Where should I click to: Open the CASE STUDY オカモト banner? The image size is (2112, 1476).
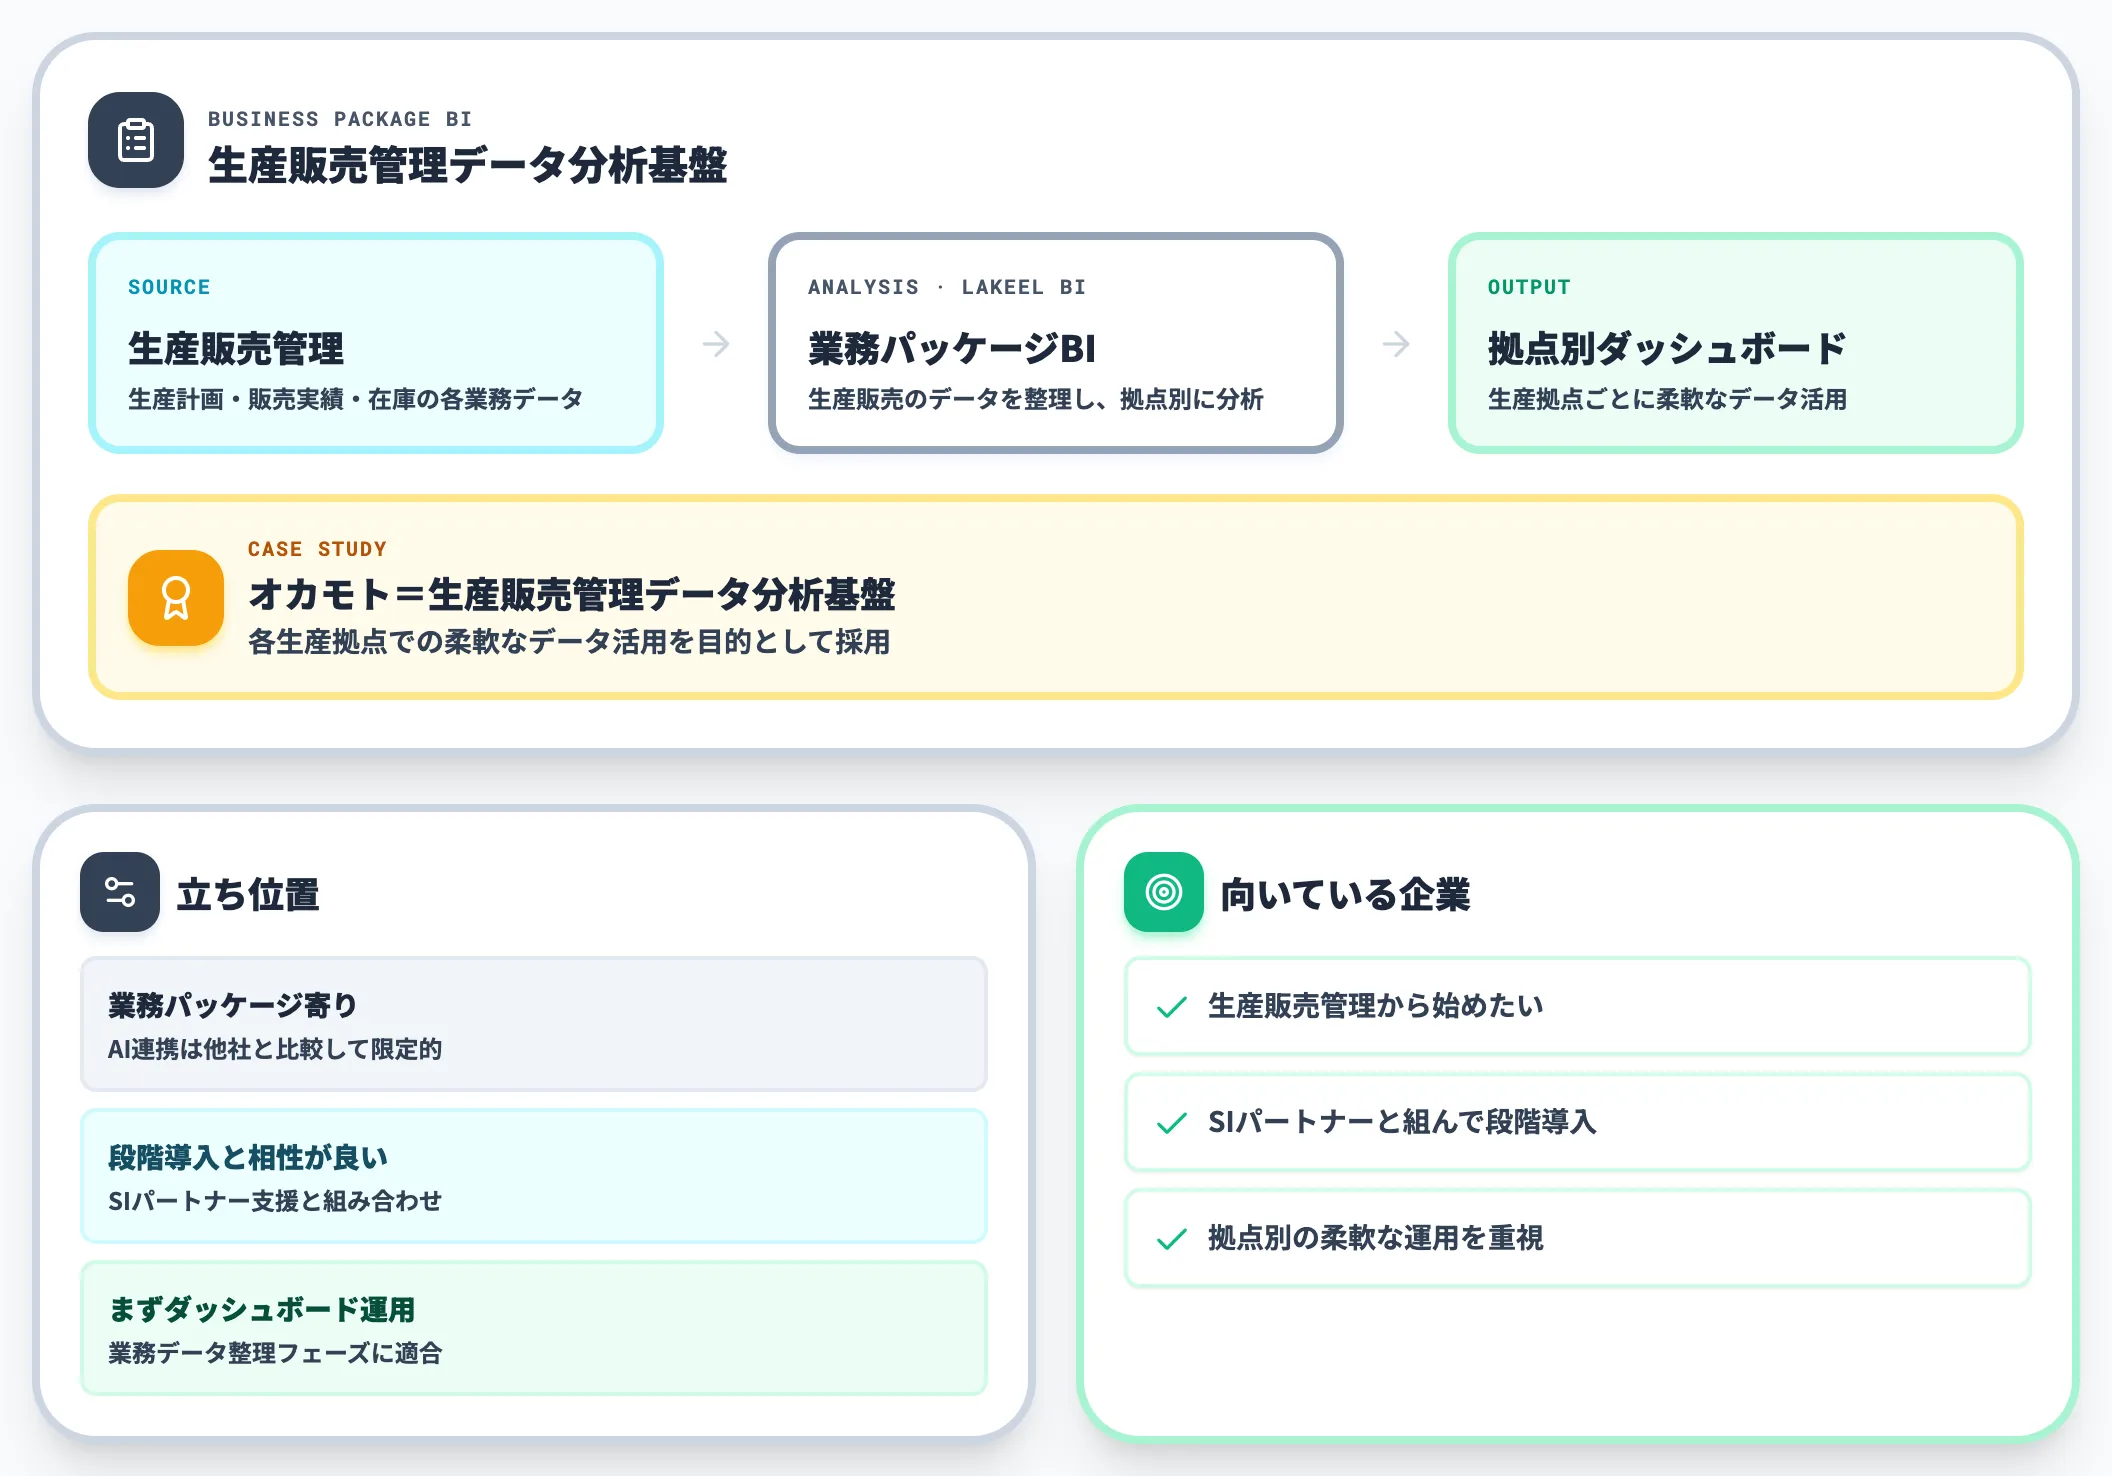point(1056,597)
